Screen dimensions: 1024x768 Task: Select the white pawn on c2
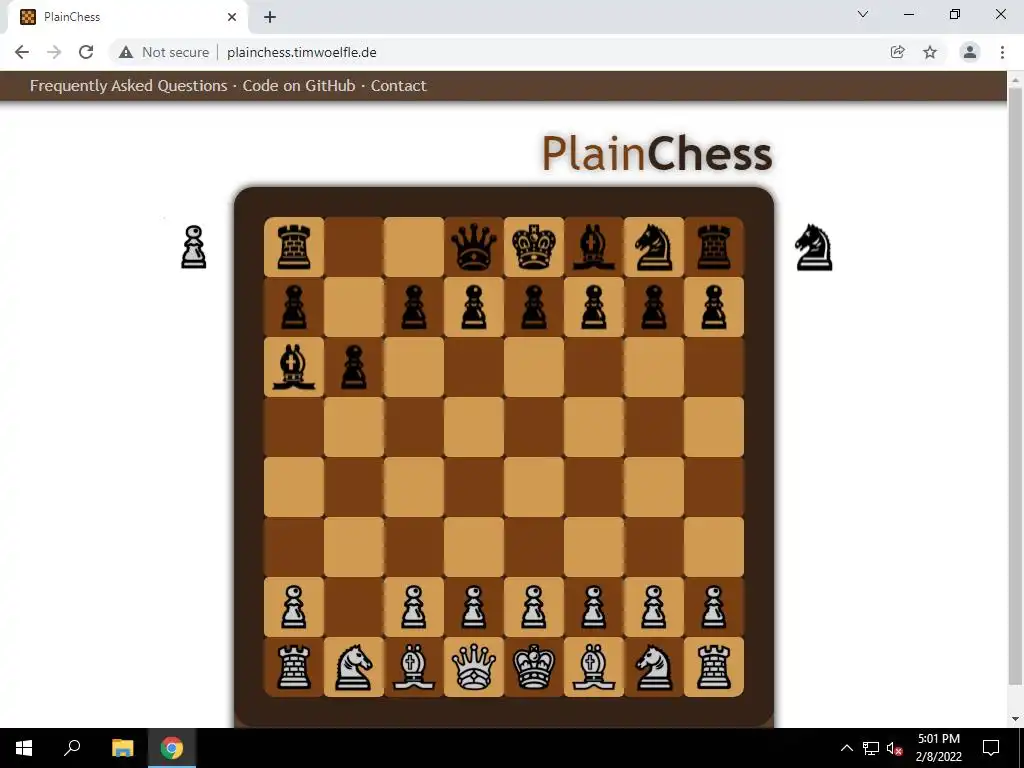coord(413,607)
